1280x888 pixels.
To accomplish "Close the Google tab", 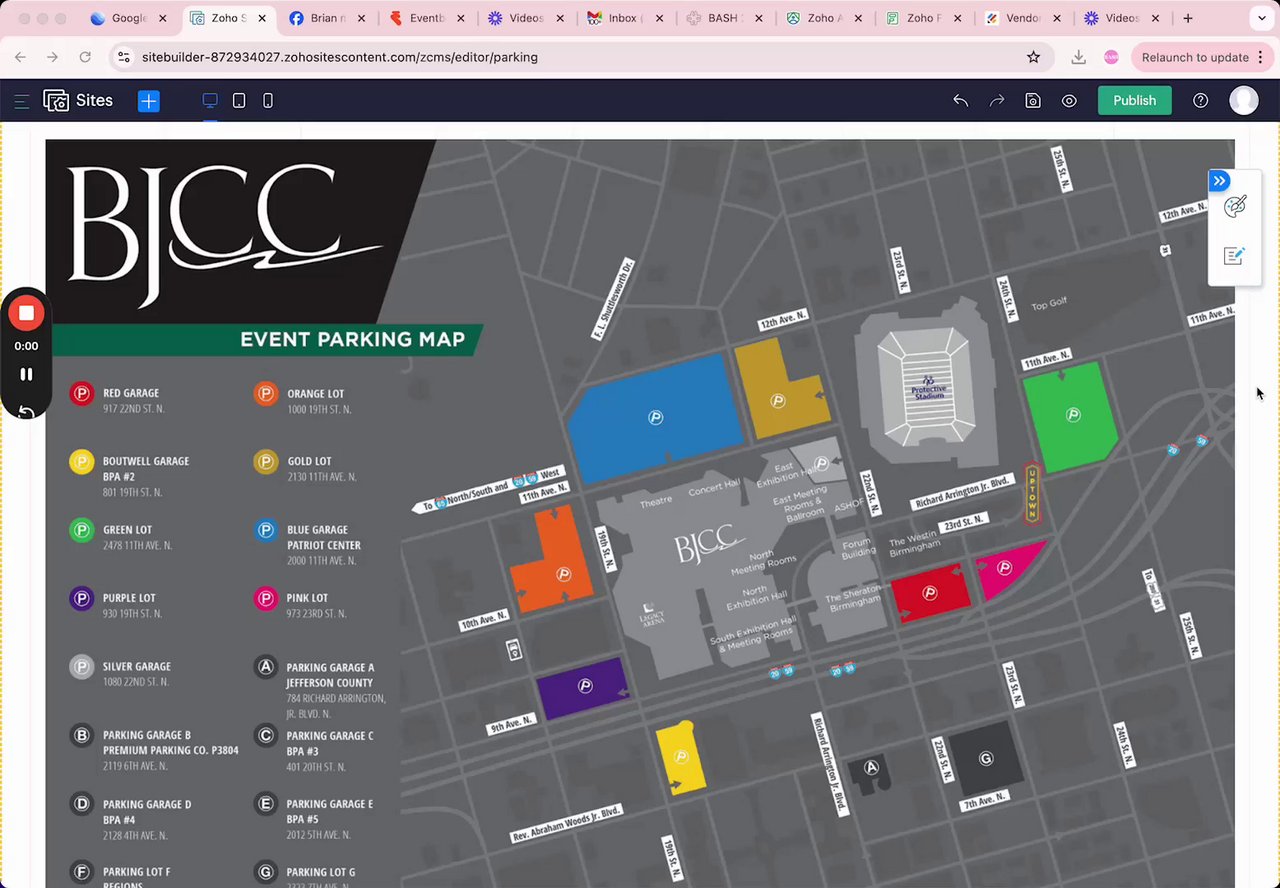I will point(163,18).
